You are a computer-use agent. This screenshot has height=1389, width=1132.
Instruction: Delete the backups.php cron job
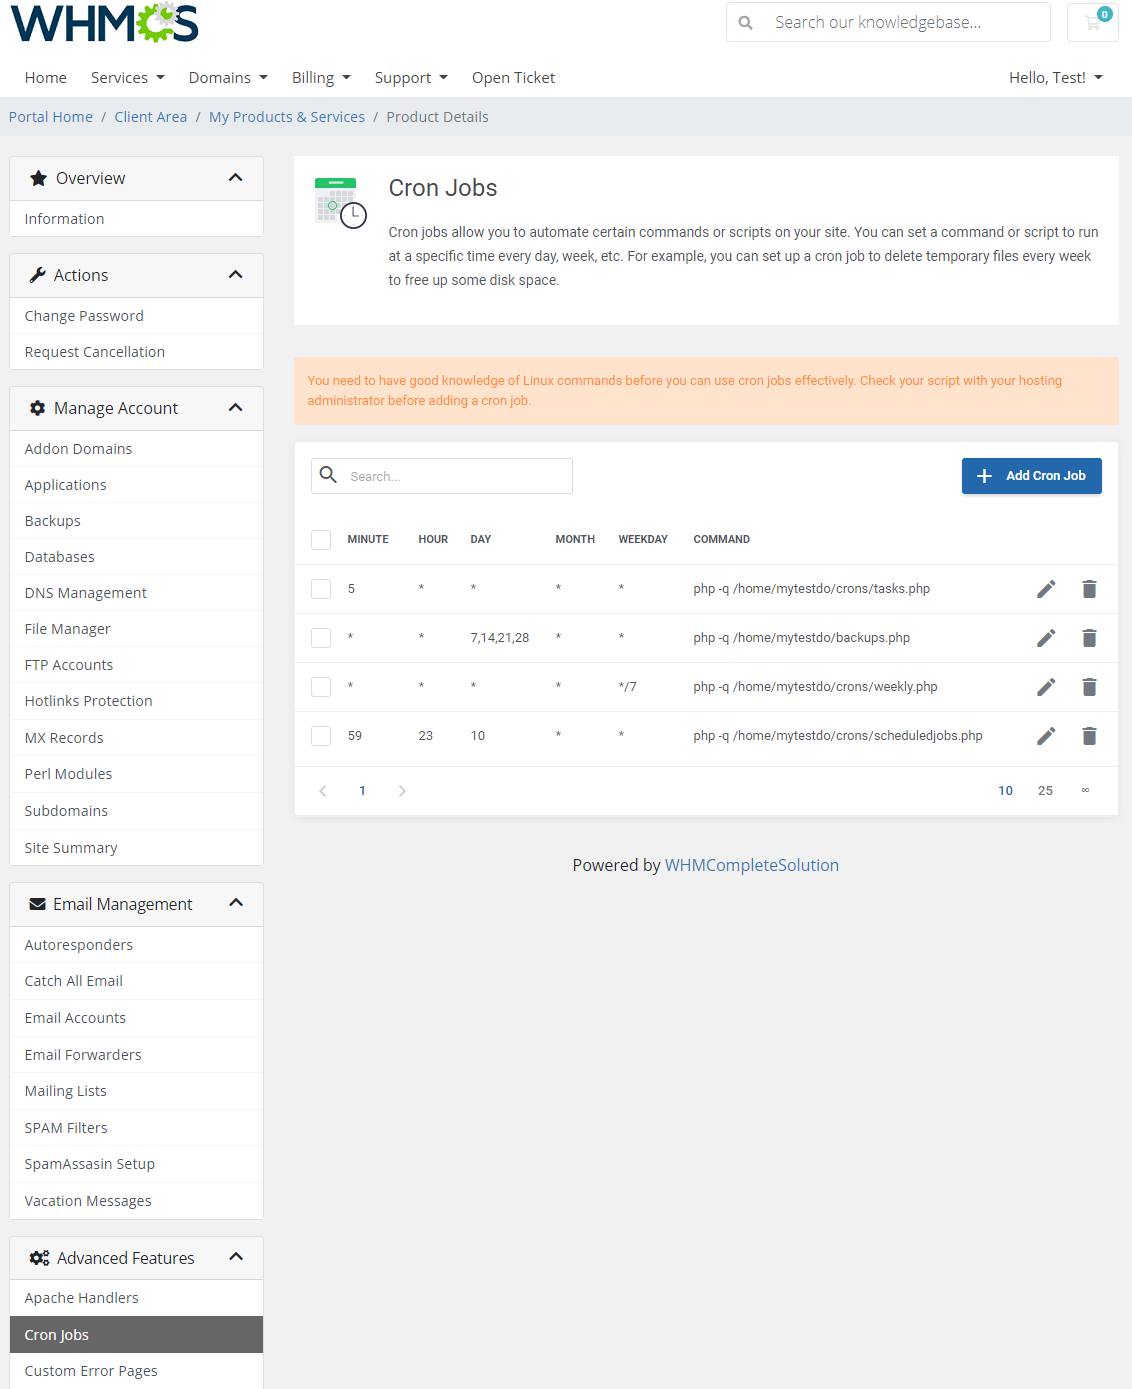(x=1089, y=638)
